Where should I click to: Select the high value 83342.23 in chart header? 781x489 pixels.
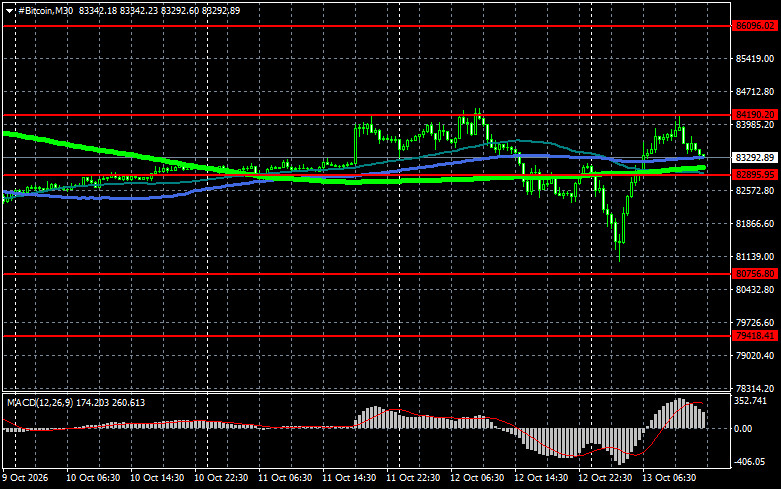point(139,10)
